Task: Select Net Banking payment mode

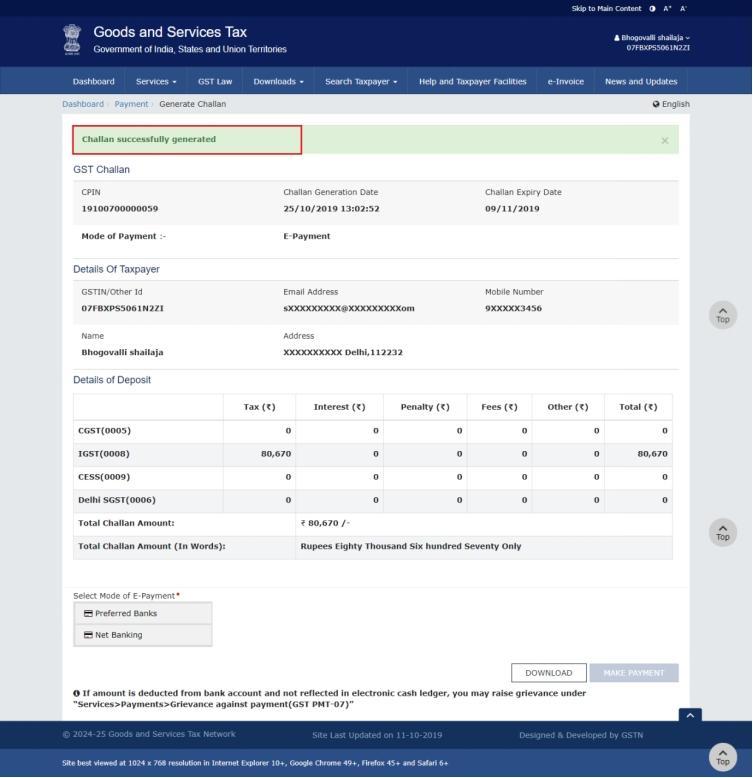Action: [x=143, y=635]
